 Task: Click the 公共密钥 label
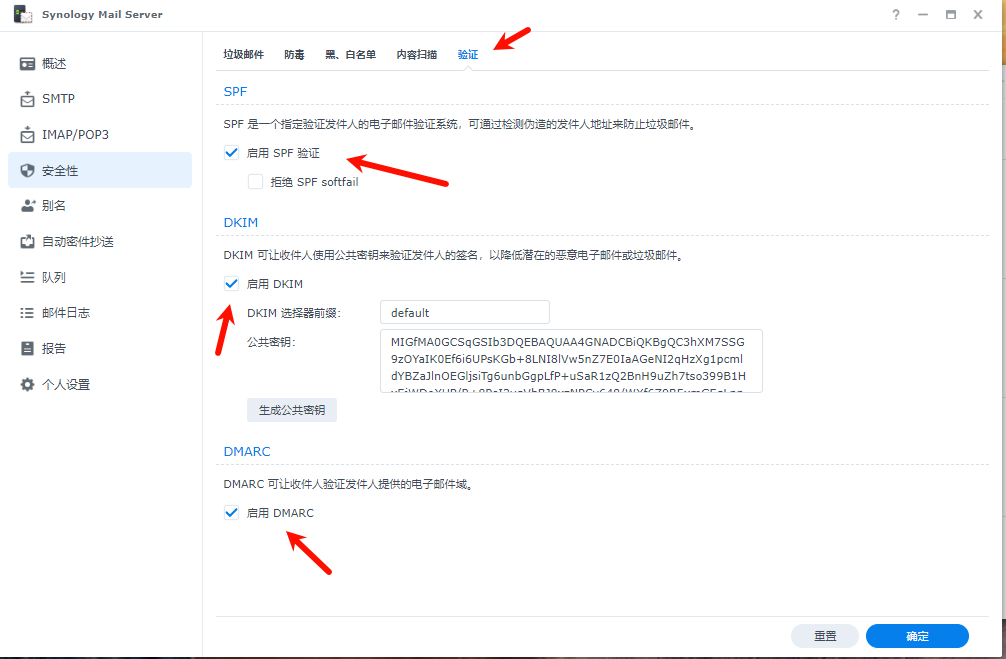pos(271,343)
